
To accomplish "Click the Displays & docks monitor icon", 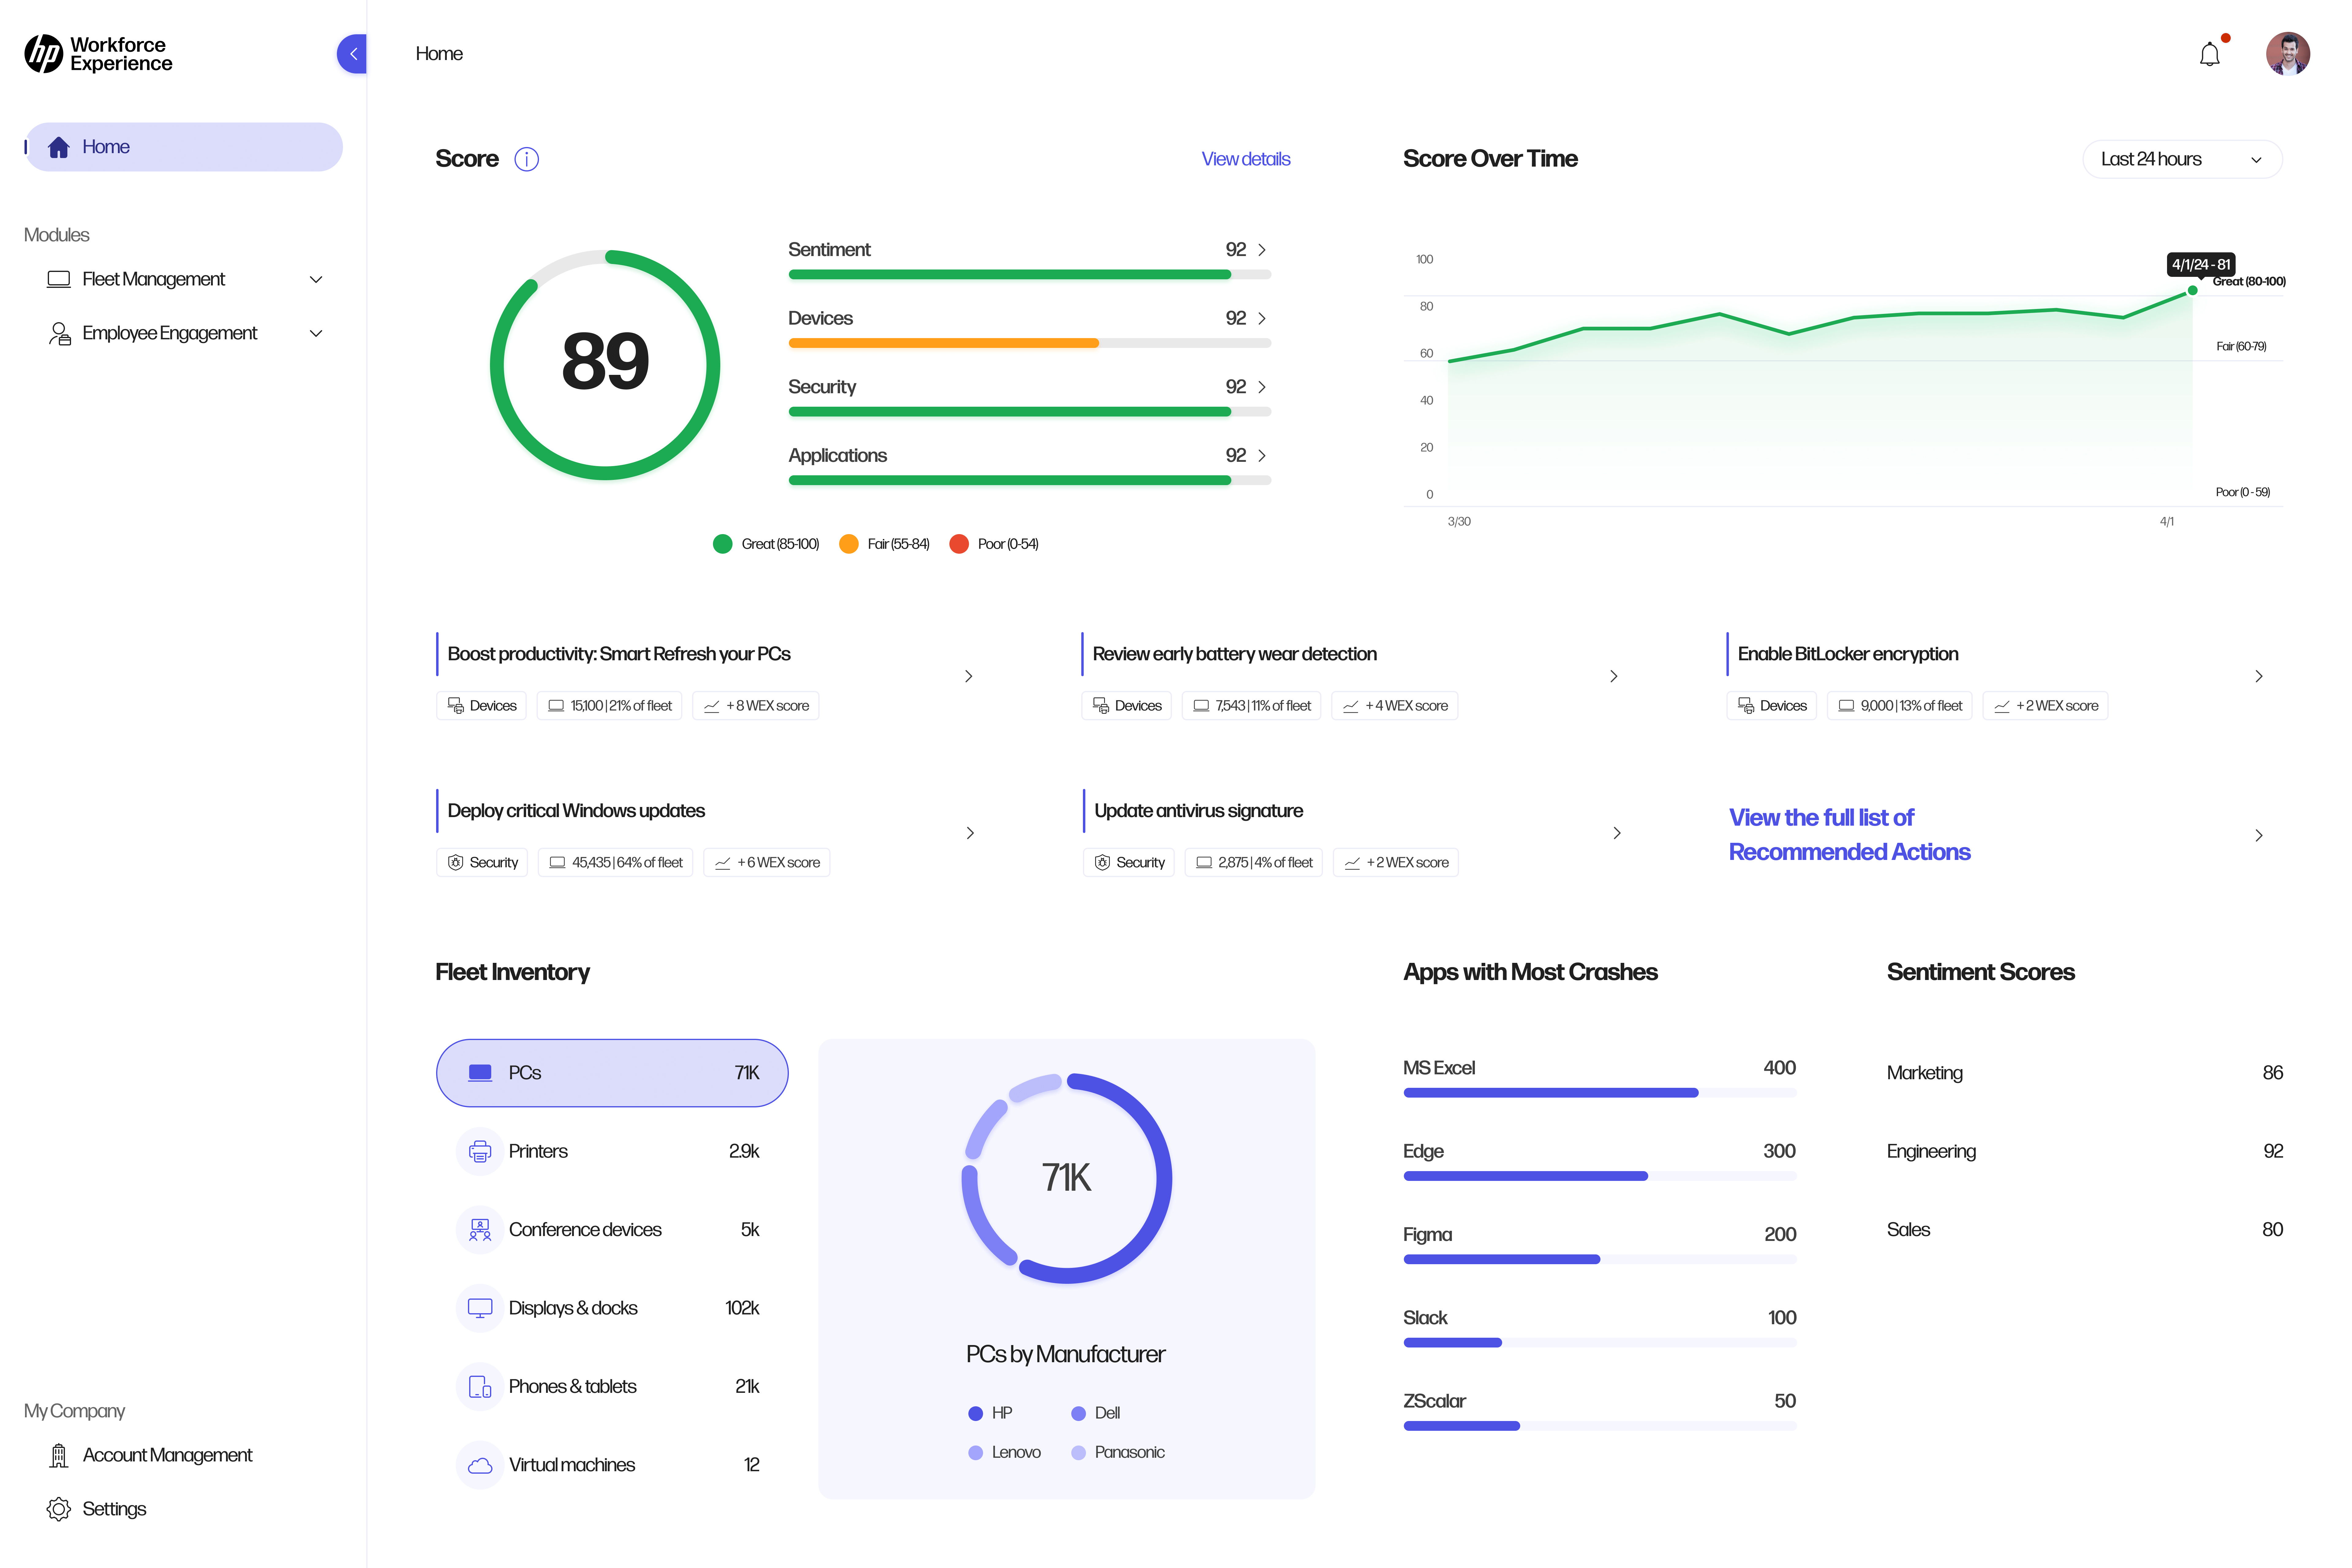I will (480, 1308).
